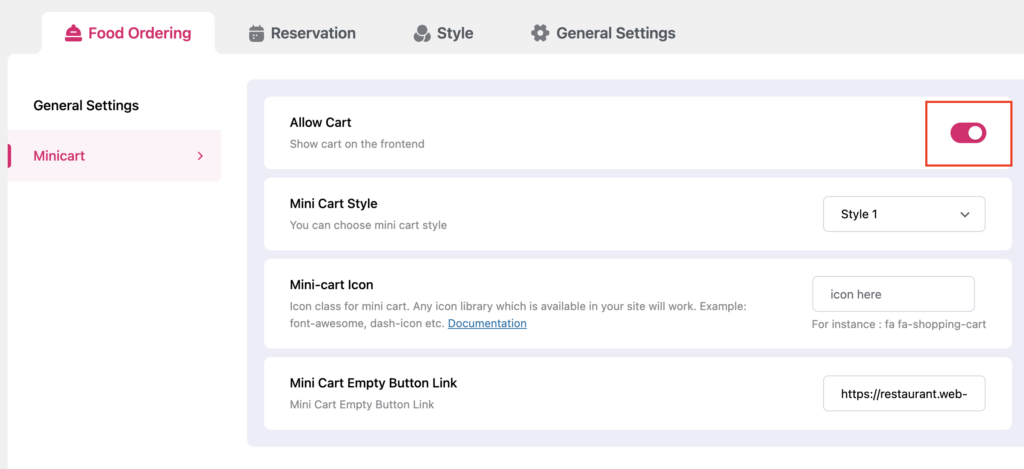The image size is (1024, 469).
Task: Open the Mini Cart Style dropdown
Action: [903, 214]
